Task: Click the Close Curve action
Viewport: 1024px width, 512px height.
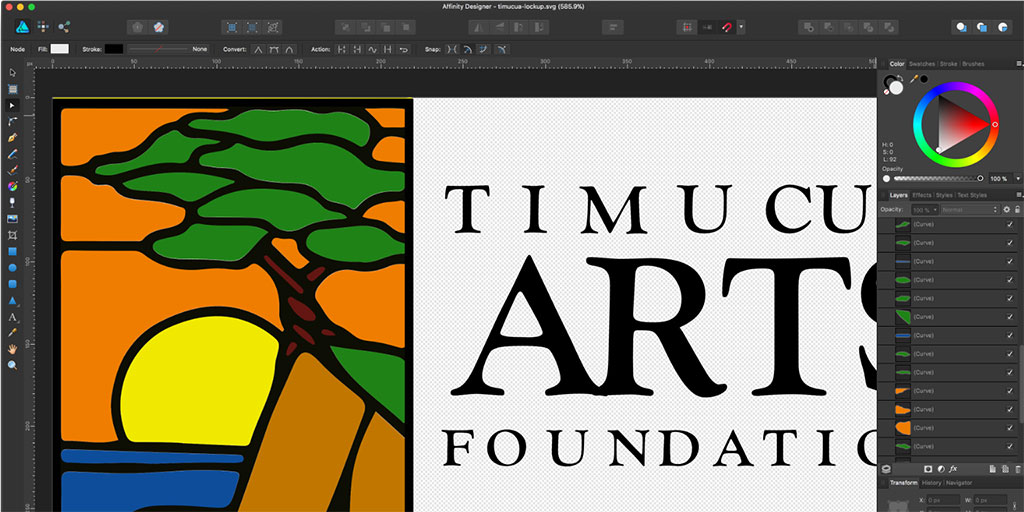Action: (x=357, y=49)
